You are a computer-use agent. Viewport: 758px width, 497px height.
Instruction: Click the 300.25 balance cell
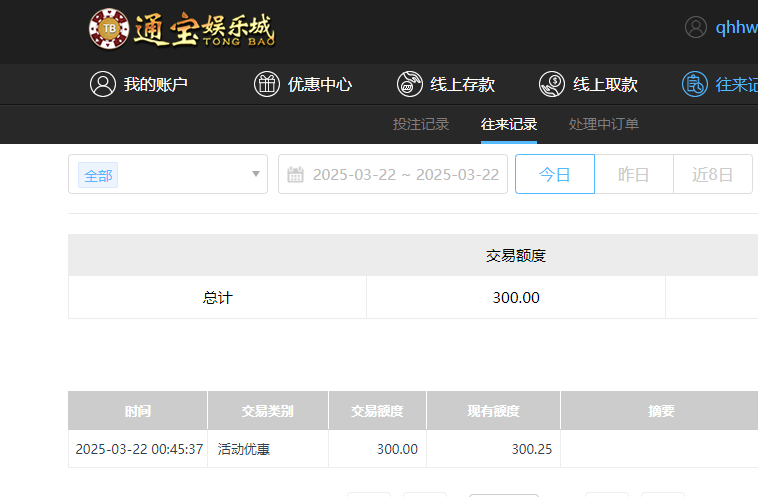pos(493,449)
